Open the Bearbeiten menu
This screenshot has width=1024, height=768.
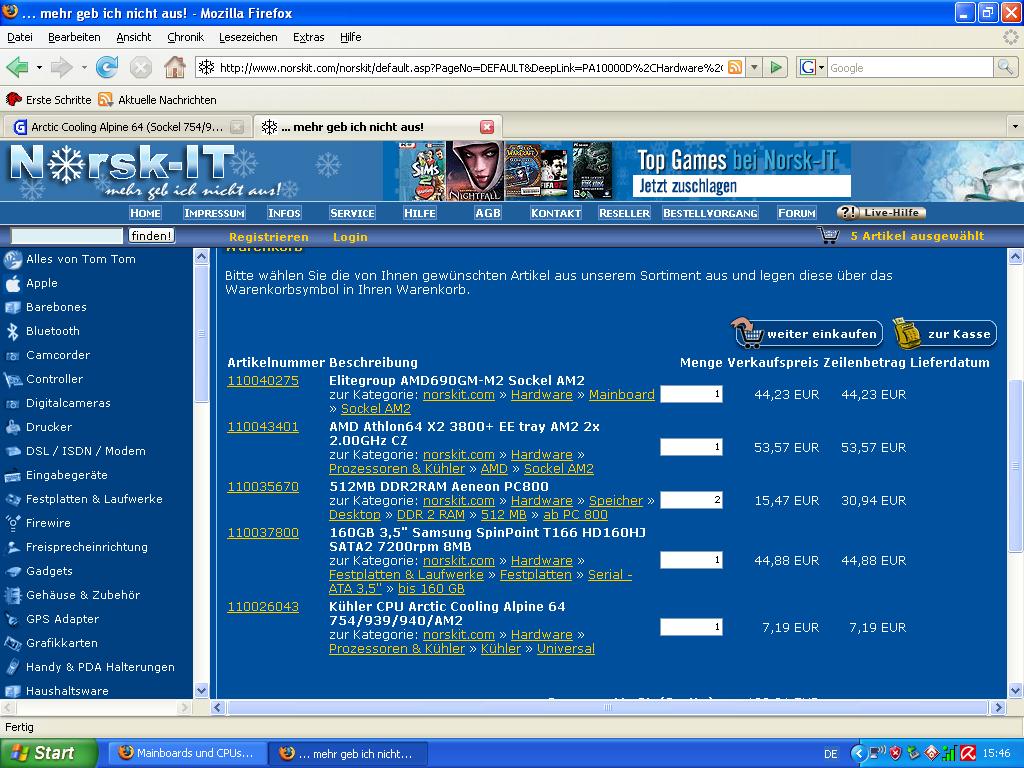click(74, 37)
